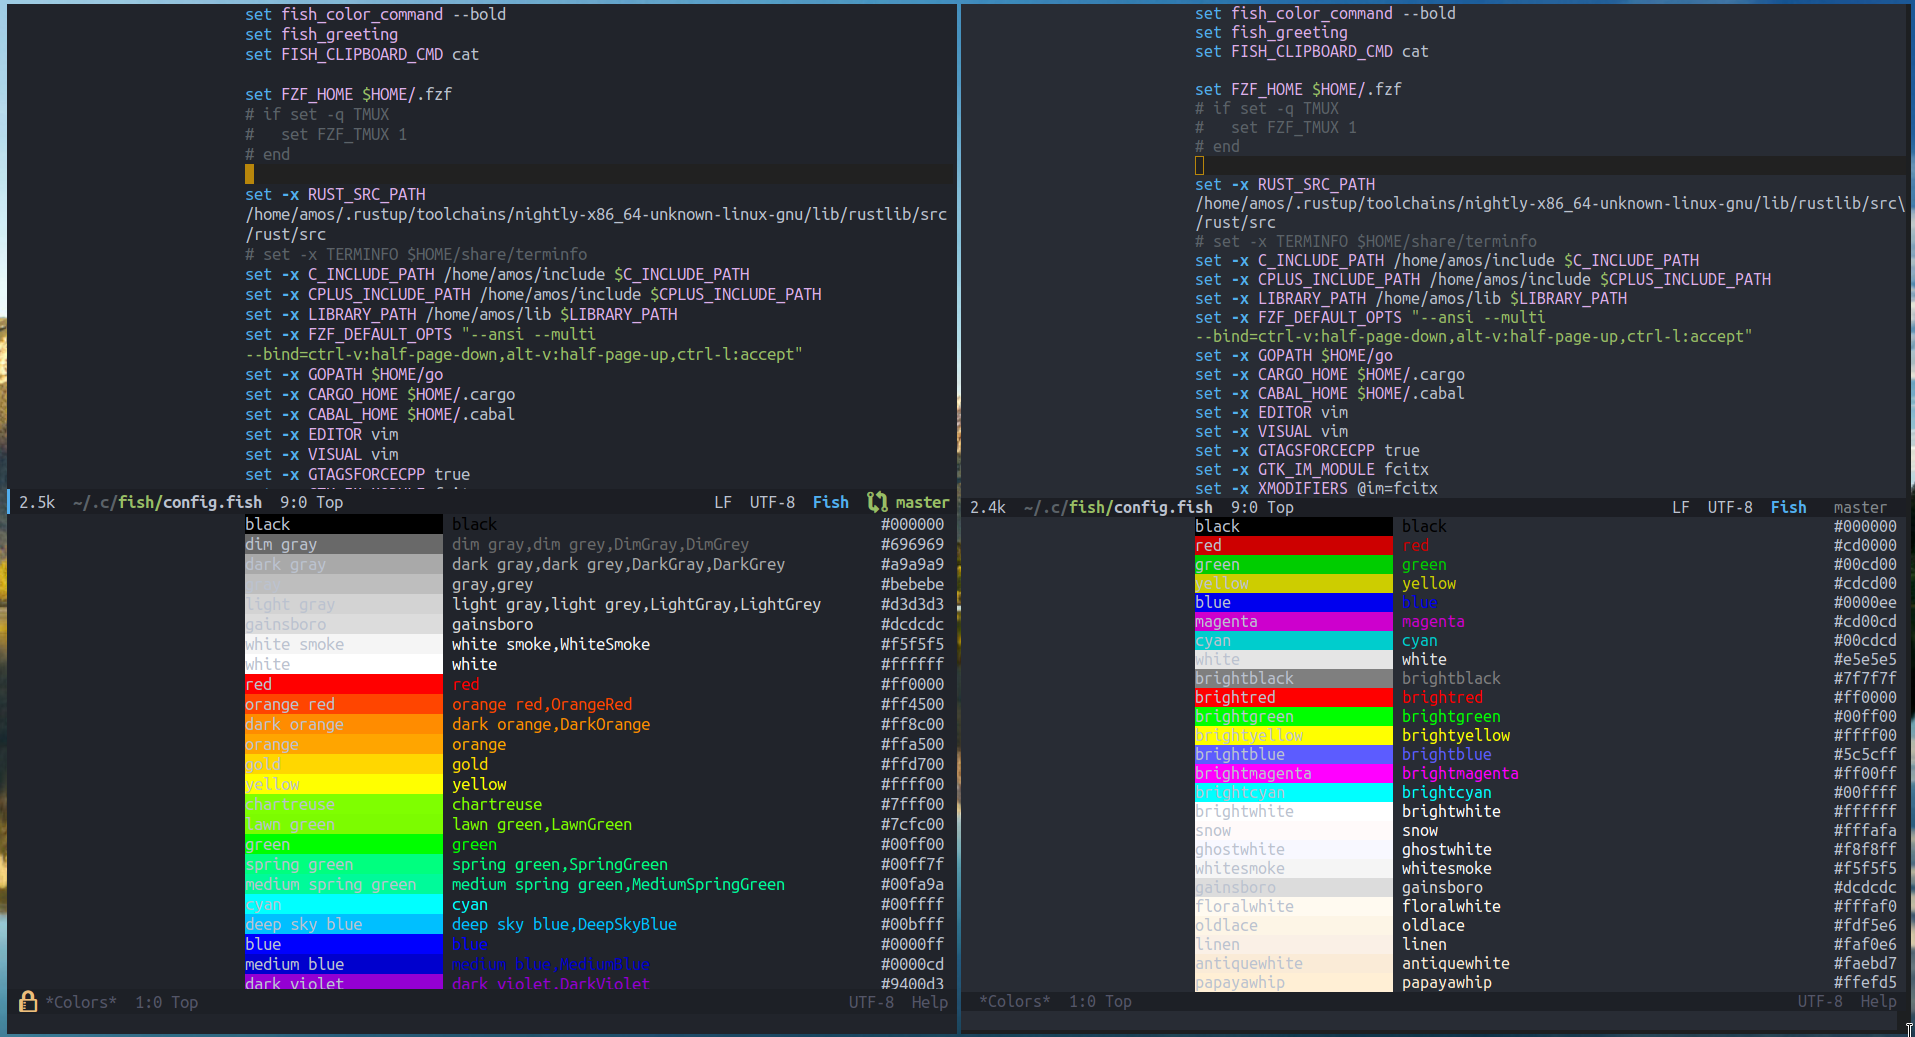Viewport: 1915px width, 1037px height.
Task: Click config.fish file name in the left mode line
Action: point(212,502)
